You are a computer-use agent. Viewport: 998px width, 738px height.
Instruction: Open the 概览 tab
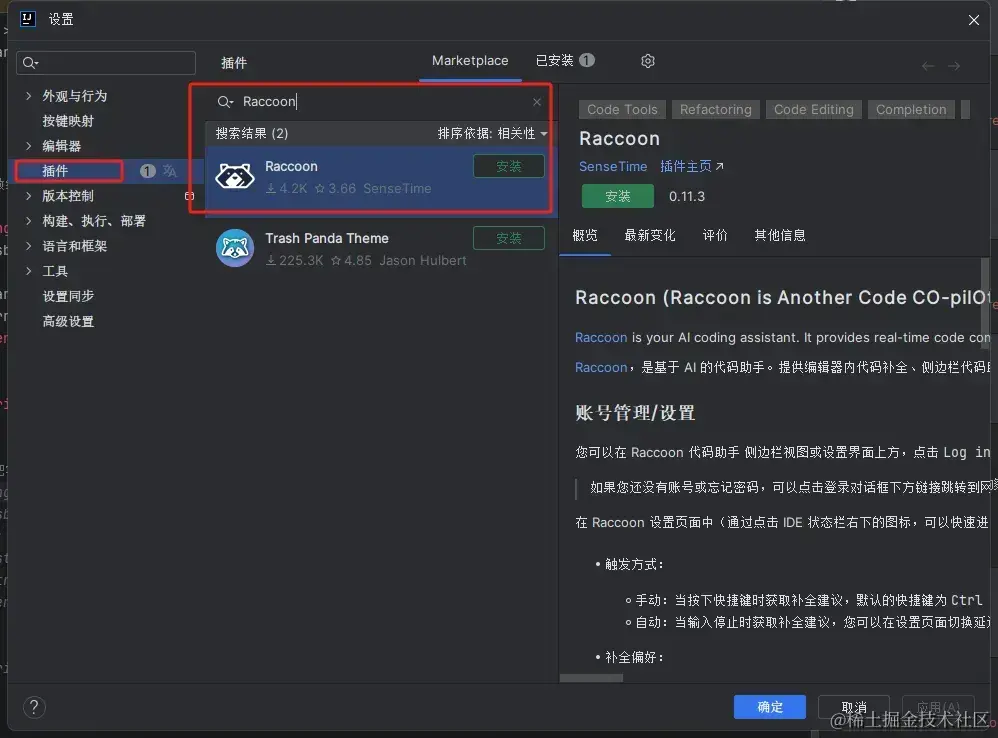585,235
